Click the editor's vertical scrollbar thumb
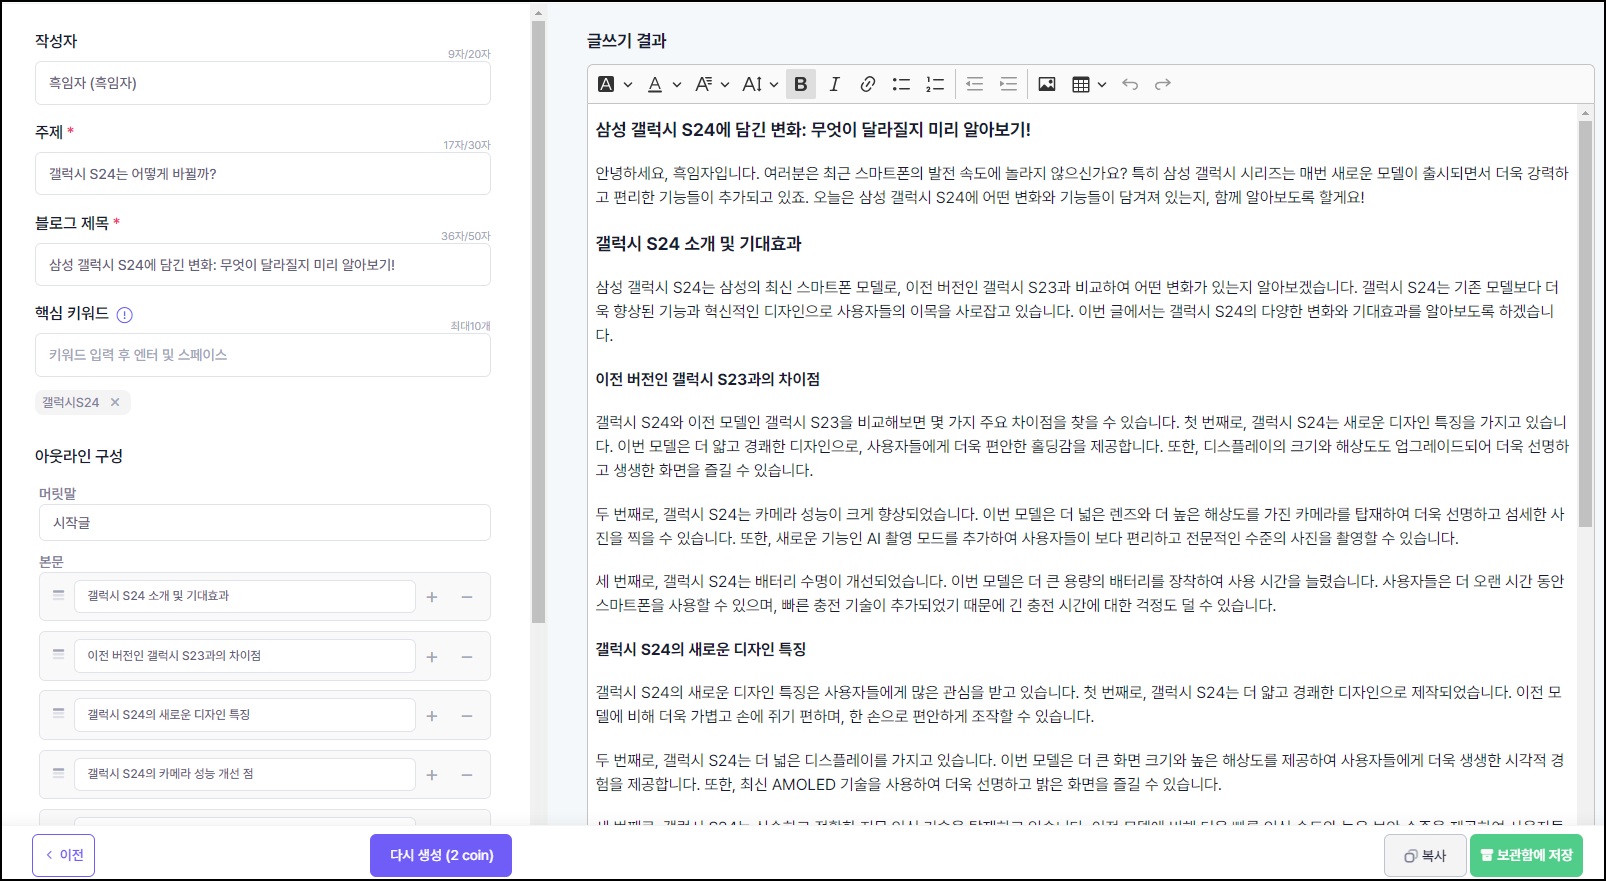 [x=1585, y=324]
